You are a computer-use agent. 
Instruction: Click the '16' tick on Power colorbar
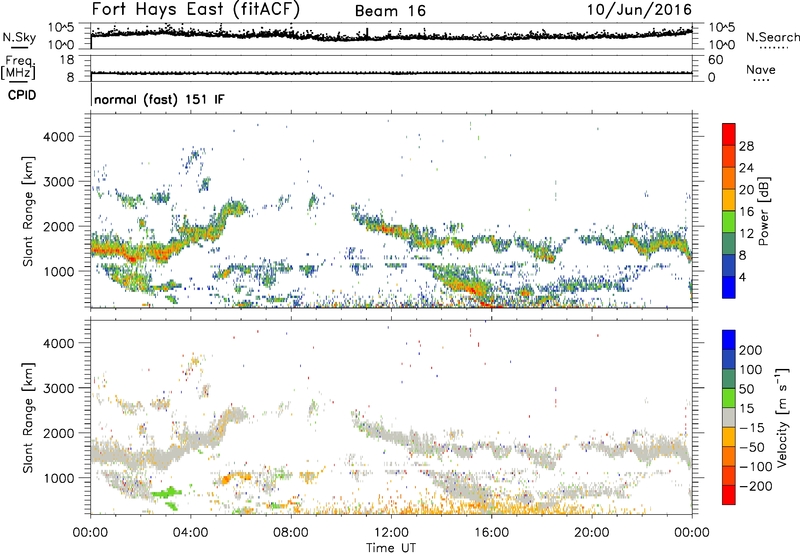click(746, 212)
